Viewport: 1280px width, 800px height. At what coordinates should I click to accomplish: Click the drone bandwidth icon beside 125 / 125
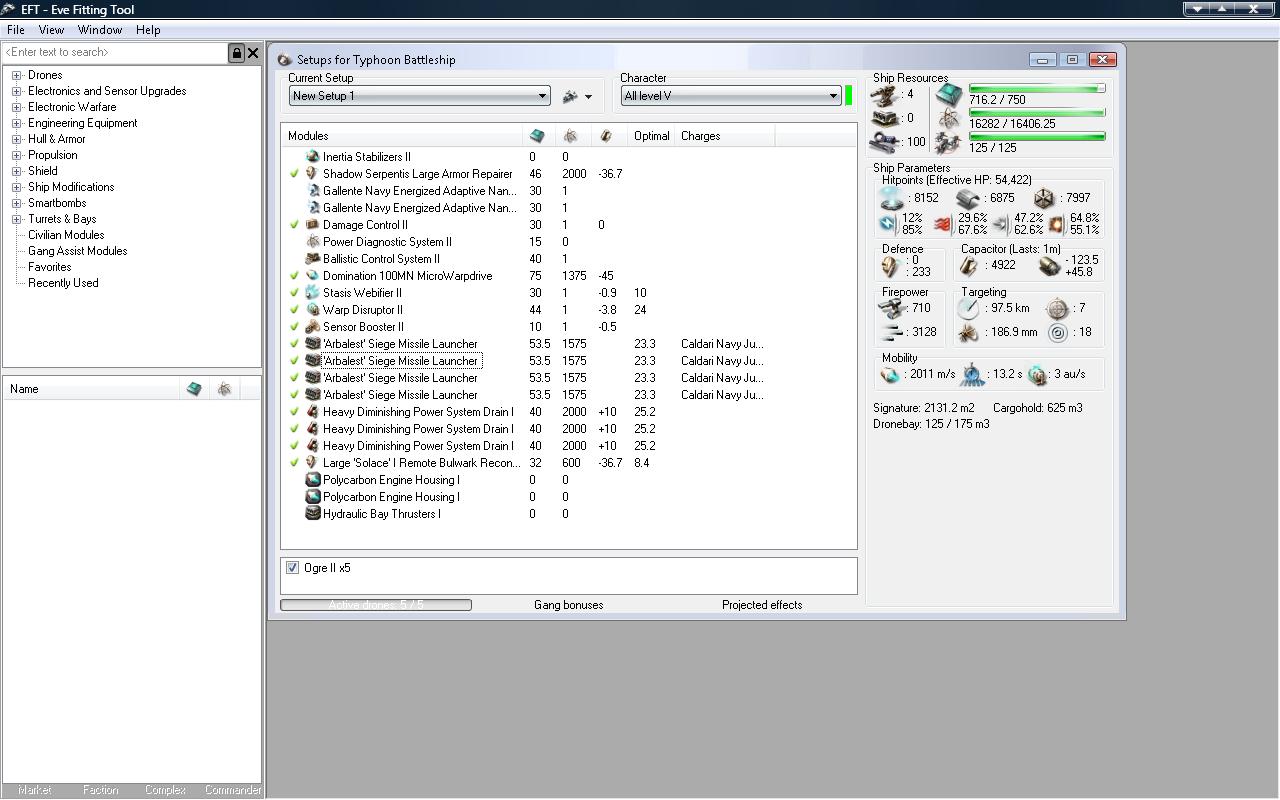click(948, 142)
